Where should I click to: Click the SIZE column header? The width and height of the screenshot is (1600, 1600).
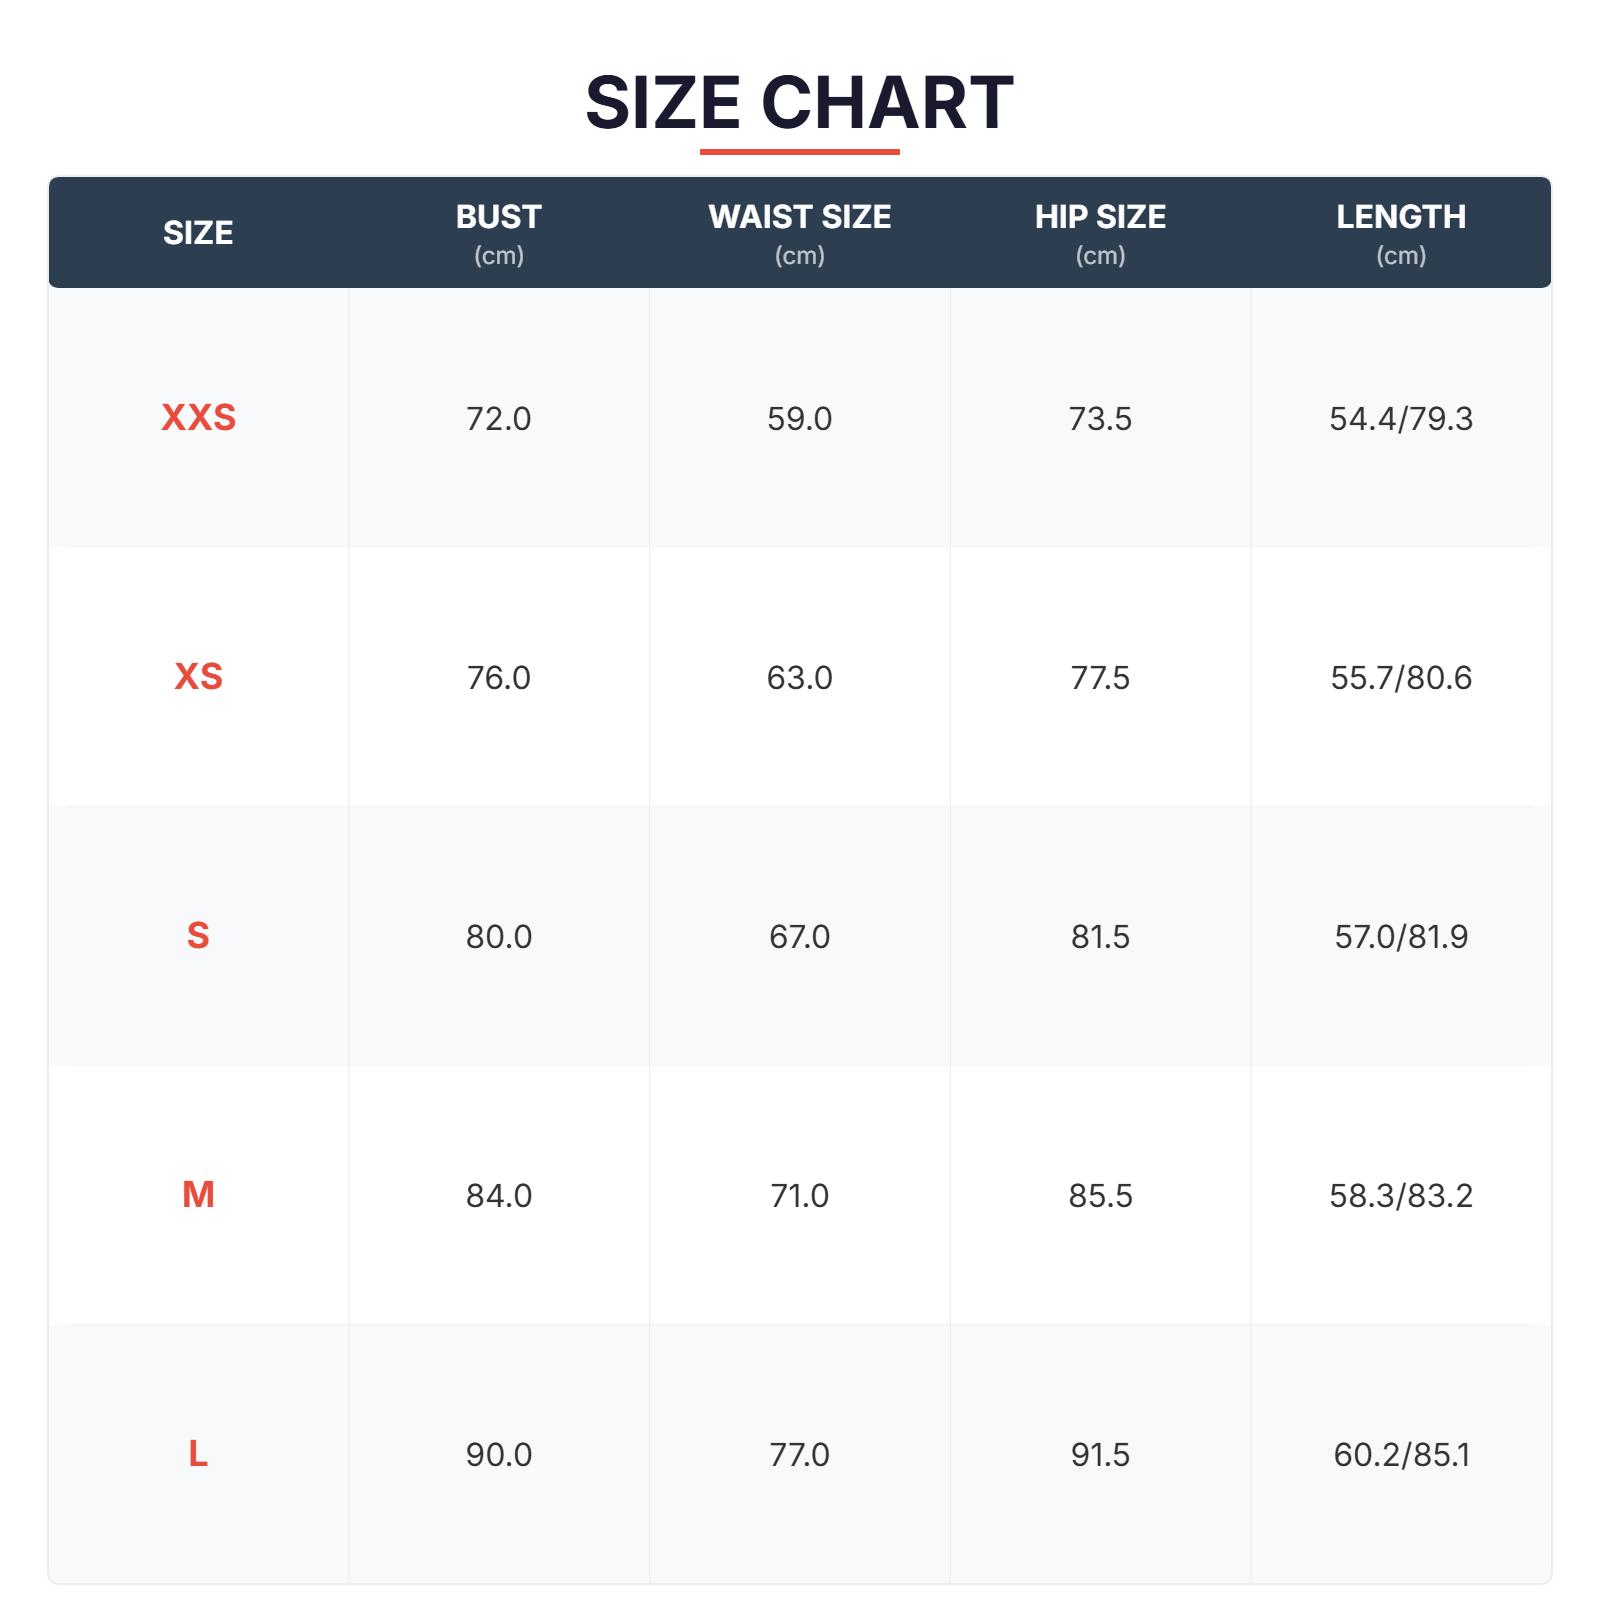pyautogui.click(x=198, y=233)
